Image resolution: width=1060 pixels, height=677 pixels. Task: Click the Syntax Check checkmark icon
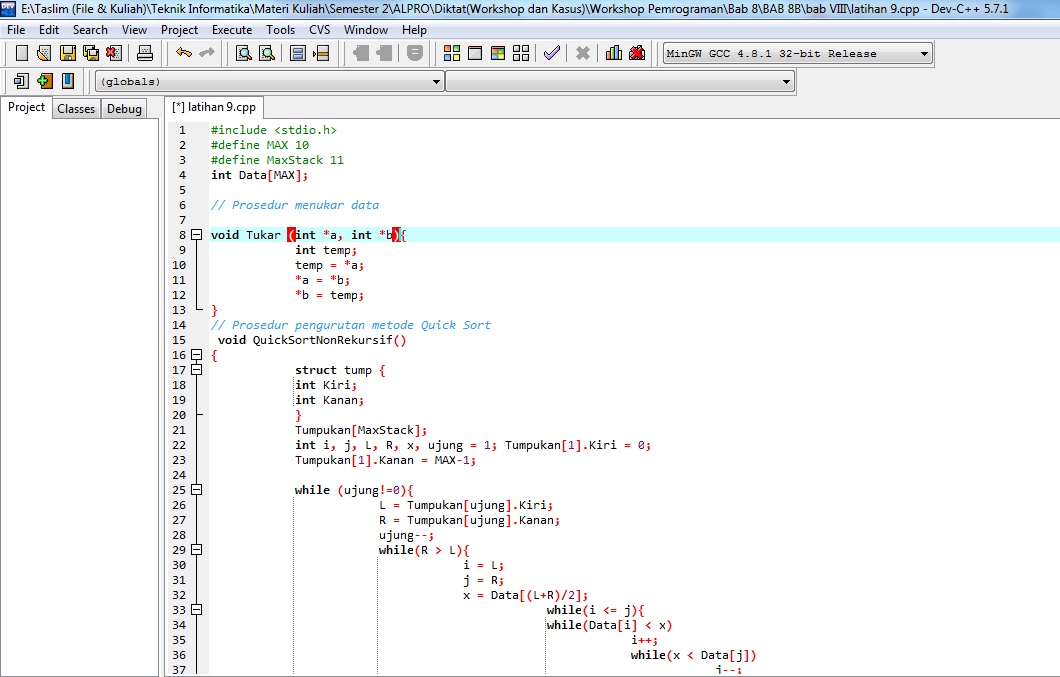point(551,53)
